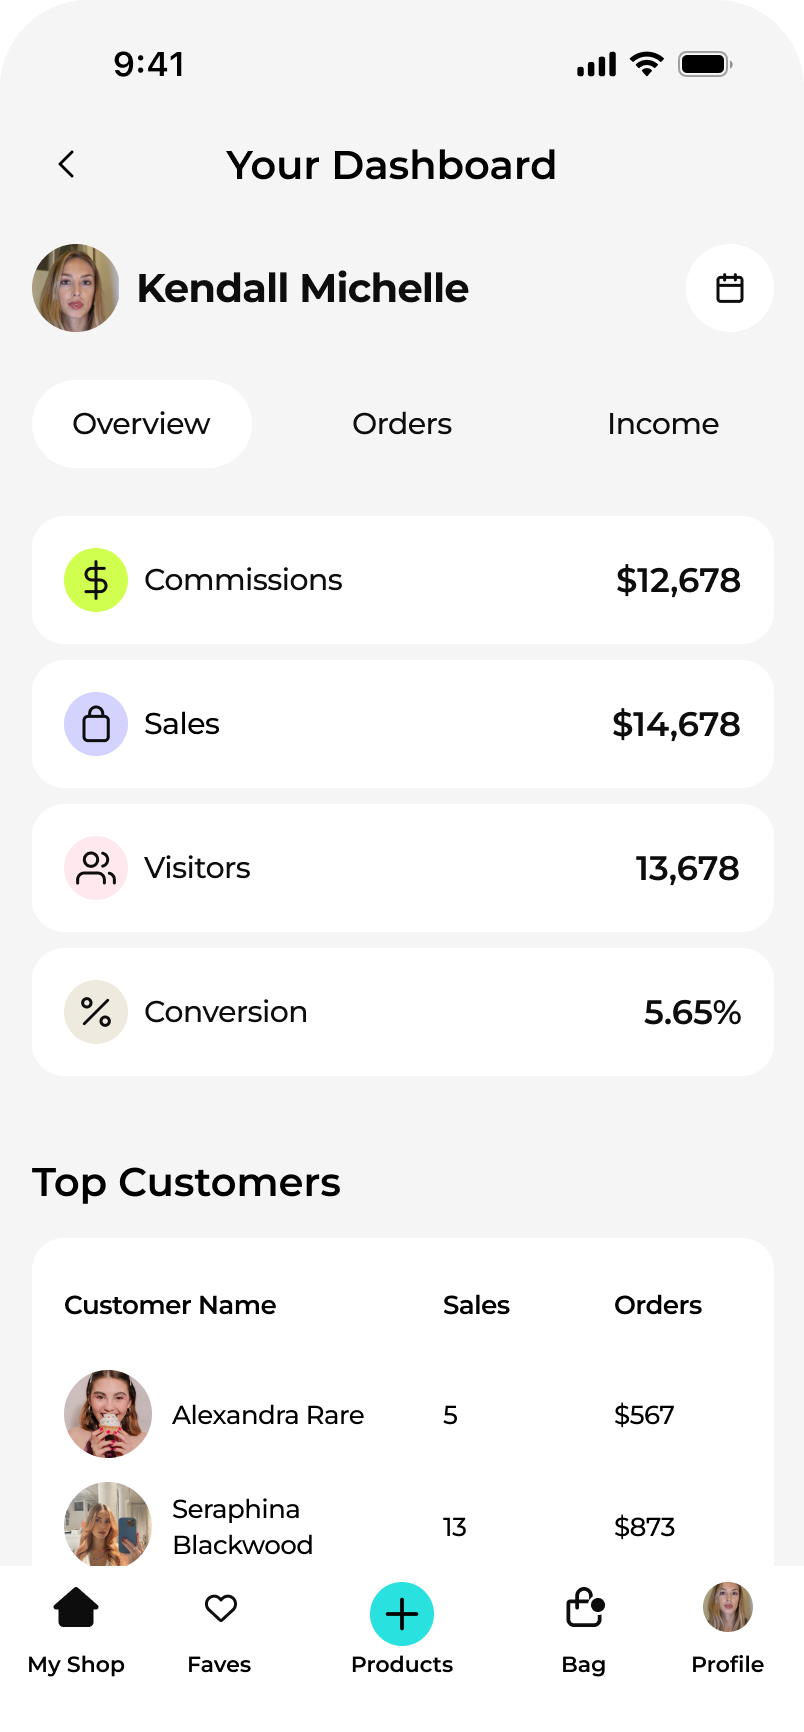Switch to the Orders tab
This screenshot has height=1732, width=804.
pyautogui.click(x=402, y=424)
